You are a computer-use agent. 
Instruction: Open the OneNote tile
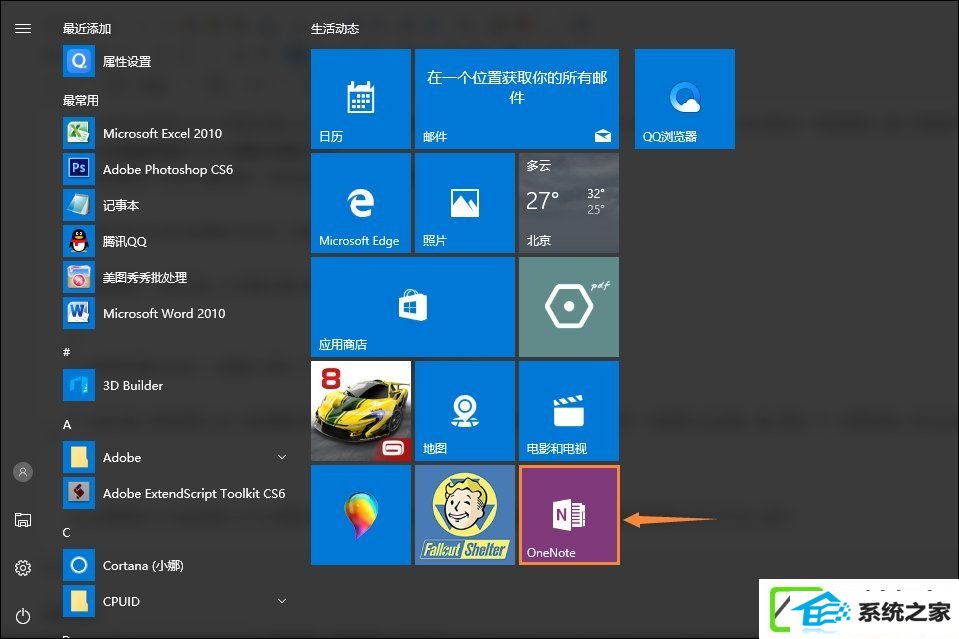point(569,515)
